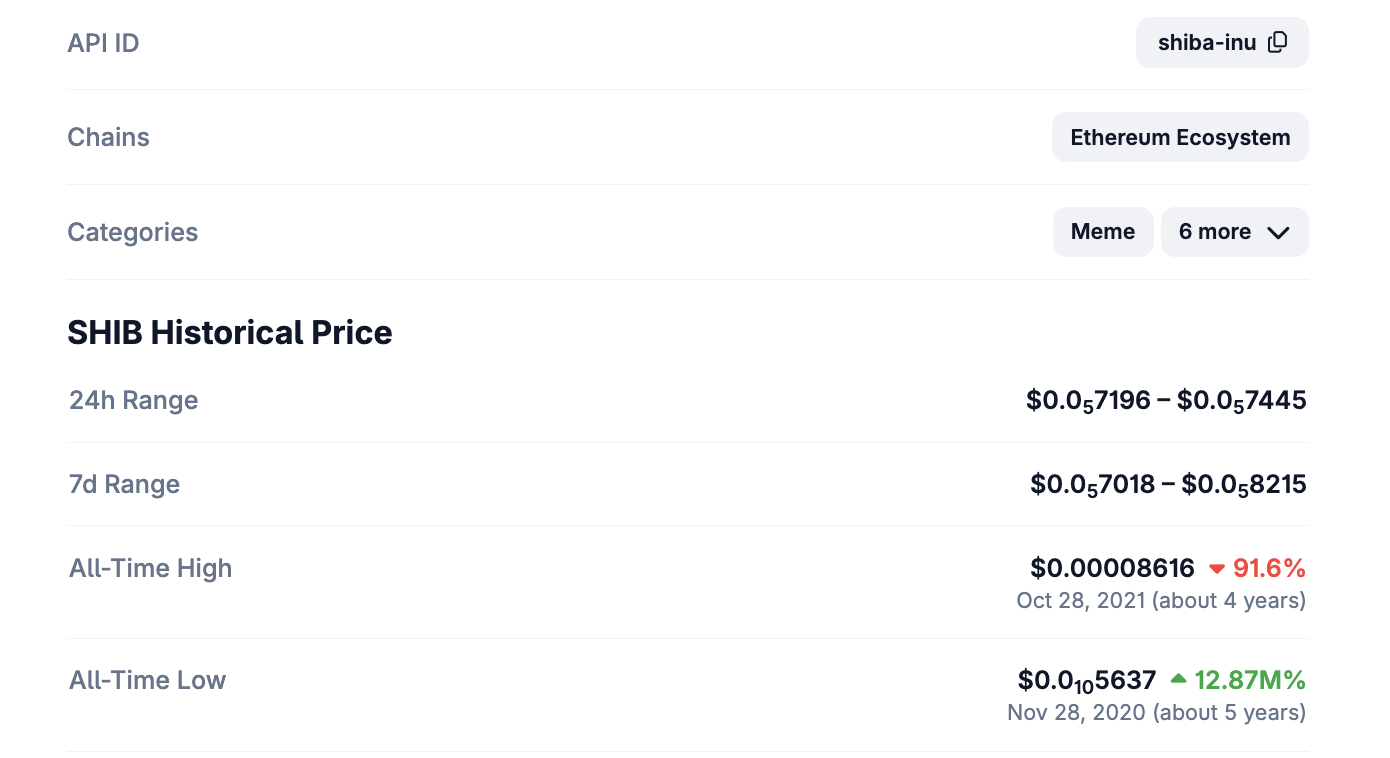Click the green up arrow beside 12.87M%
The width and height of the screenshot is (1390, 758).
(x=1178, y=679)
